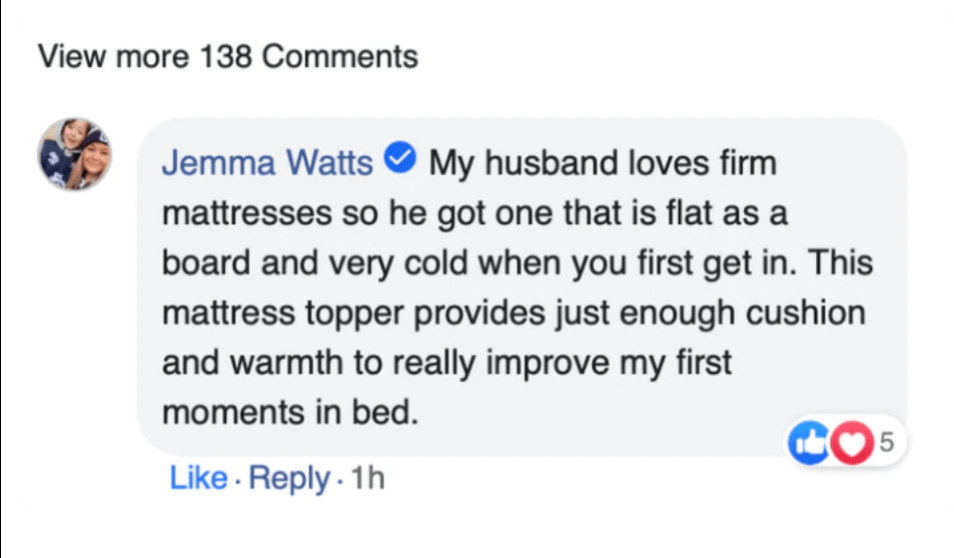The width and height of the screenshot is (954, 558).
Task: Click the word Comments in the view-more link
Action: [x=340, y=56]
